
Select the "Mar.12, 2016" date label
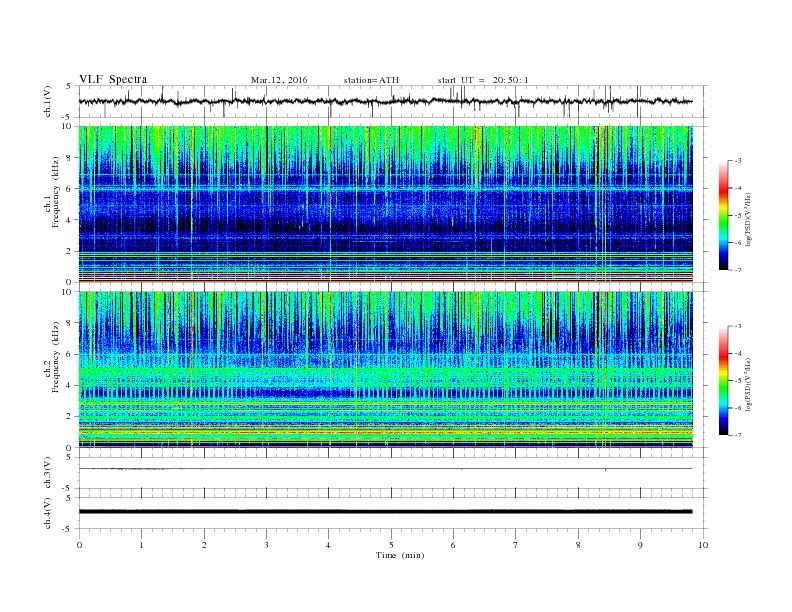pyautogui.click(x=279, y=80)
